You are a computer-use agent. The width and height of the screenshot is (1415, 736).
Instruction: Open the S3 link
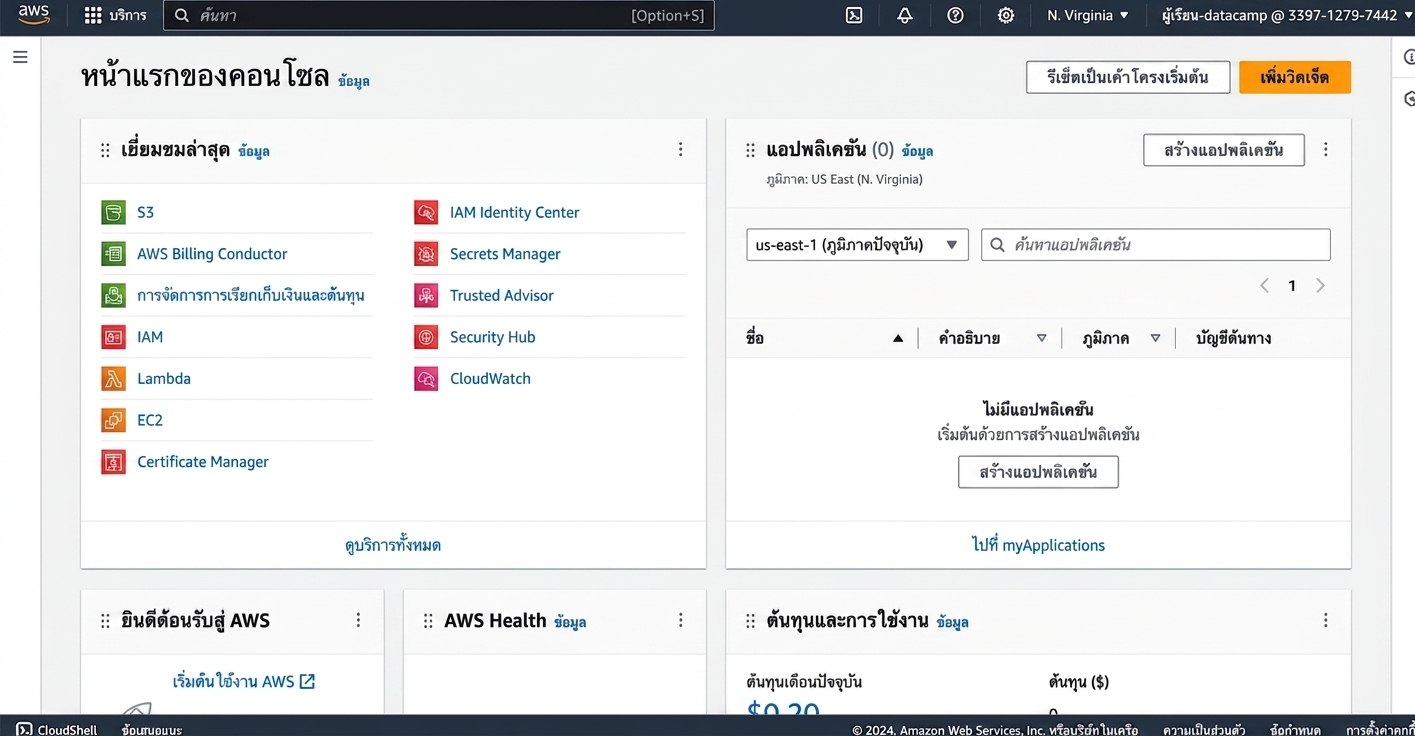(x=146, y=212)
